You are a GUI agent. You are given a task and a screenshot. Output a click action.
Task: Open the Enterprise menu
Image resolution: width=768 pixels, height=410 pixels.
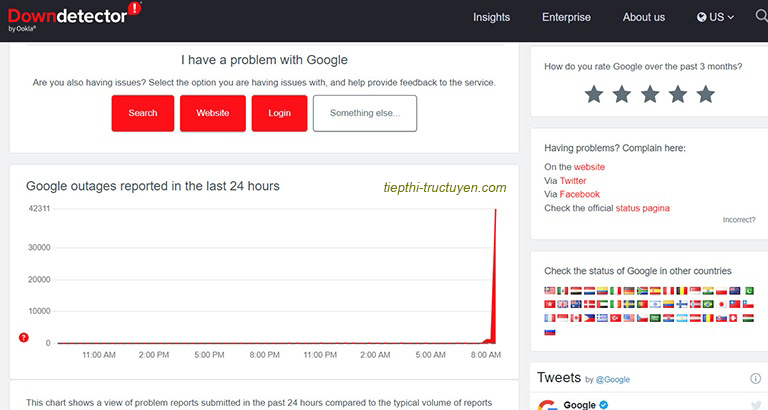(x=566, y=17)
